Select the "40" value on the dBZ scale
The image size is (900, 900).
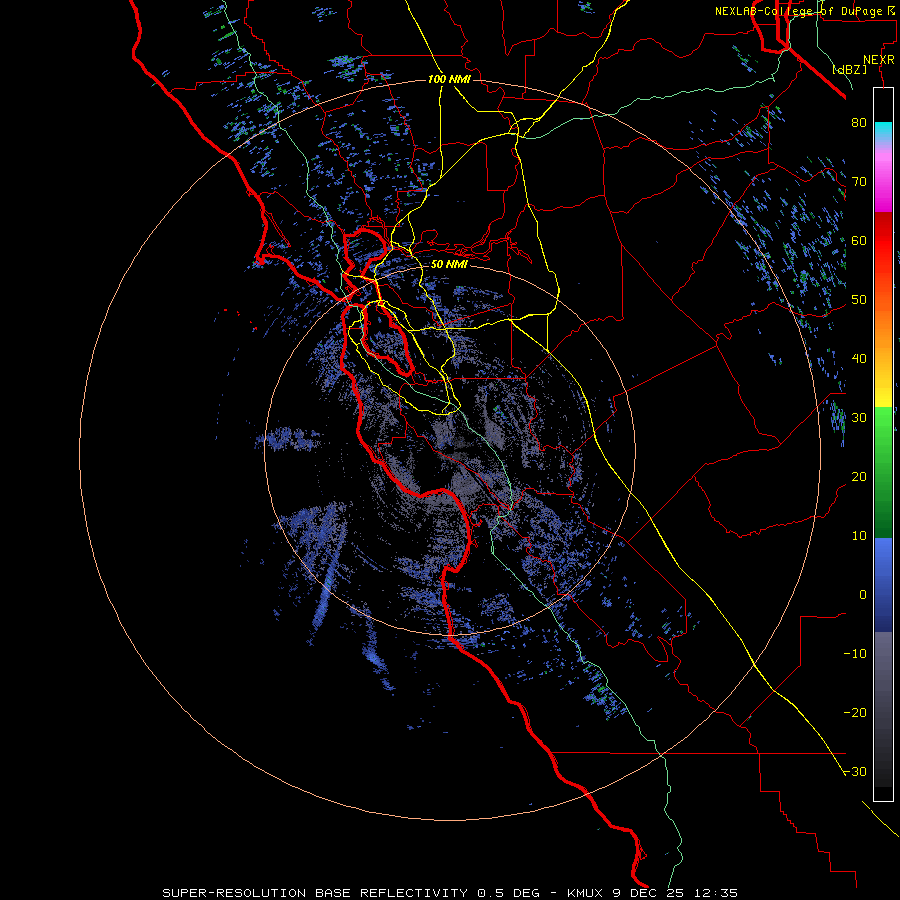click(859, 359)
